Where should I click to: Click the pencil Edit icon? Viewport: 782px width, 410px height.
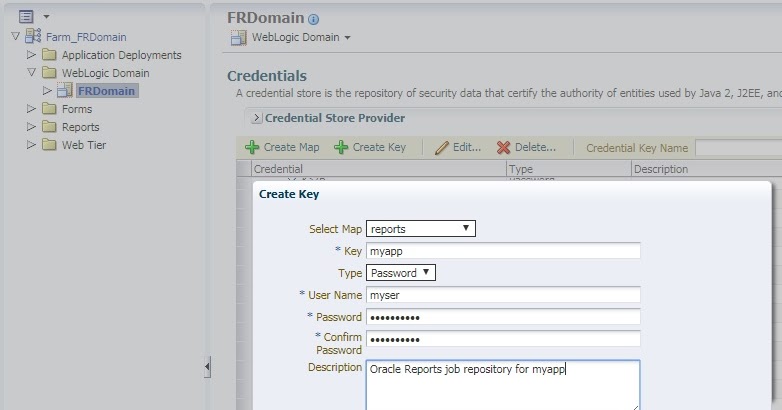pos(441,148)
